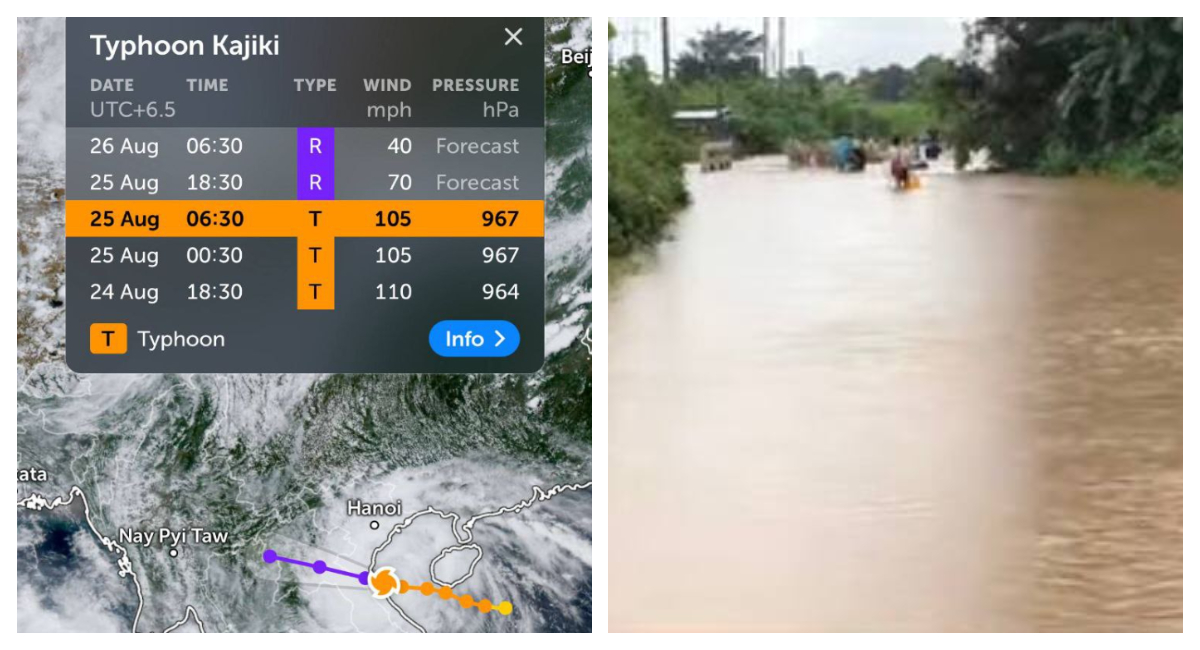The width and height of the screenshot is (1200, 650).
Task: Click the purple R icon for 26 Aug
Action: (315, 146)
